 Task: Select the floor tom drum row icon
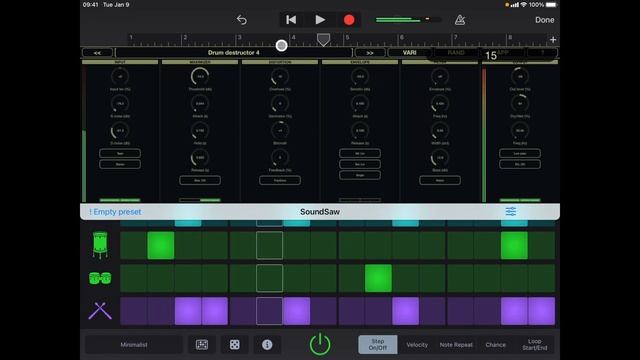pyautogui.click(x=100, y=245)
